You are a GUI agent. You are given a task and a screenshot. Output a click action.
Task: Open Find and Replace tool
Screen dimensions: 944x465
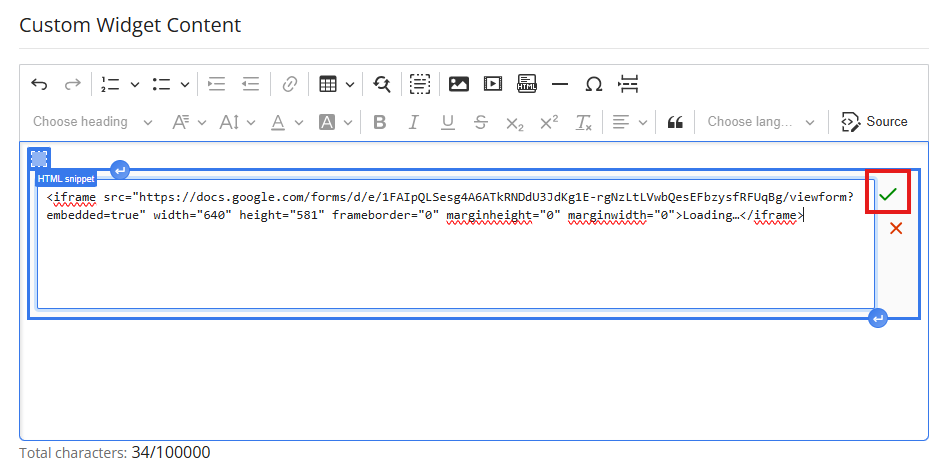381,84
